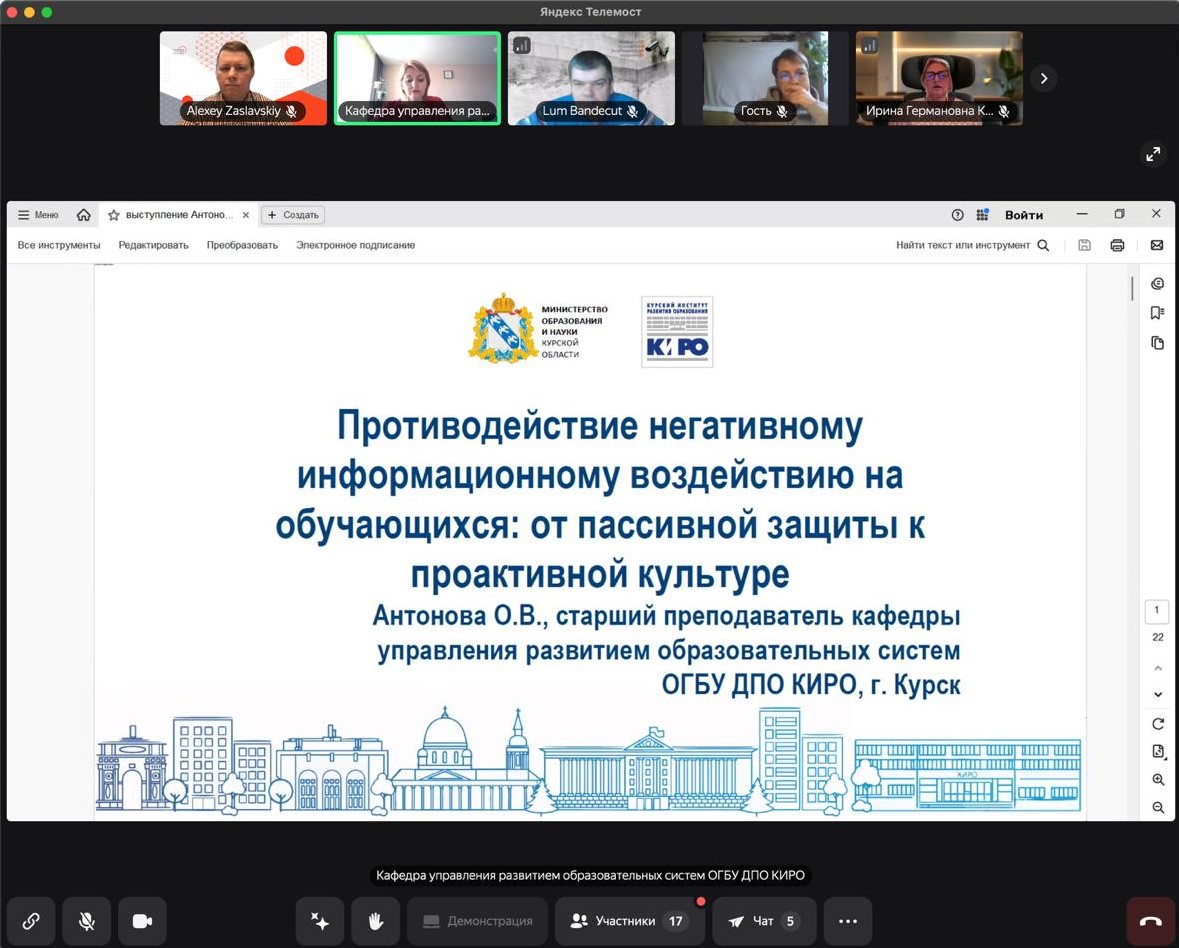The height and width of the screenshot is (948, 1179).
Task: Open the Чат panel
Action: point(763,921)
